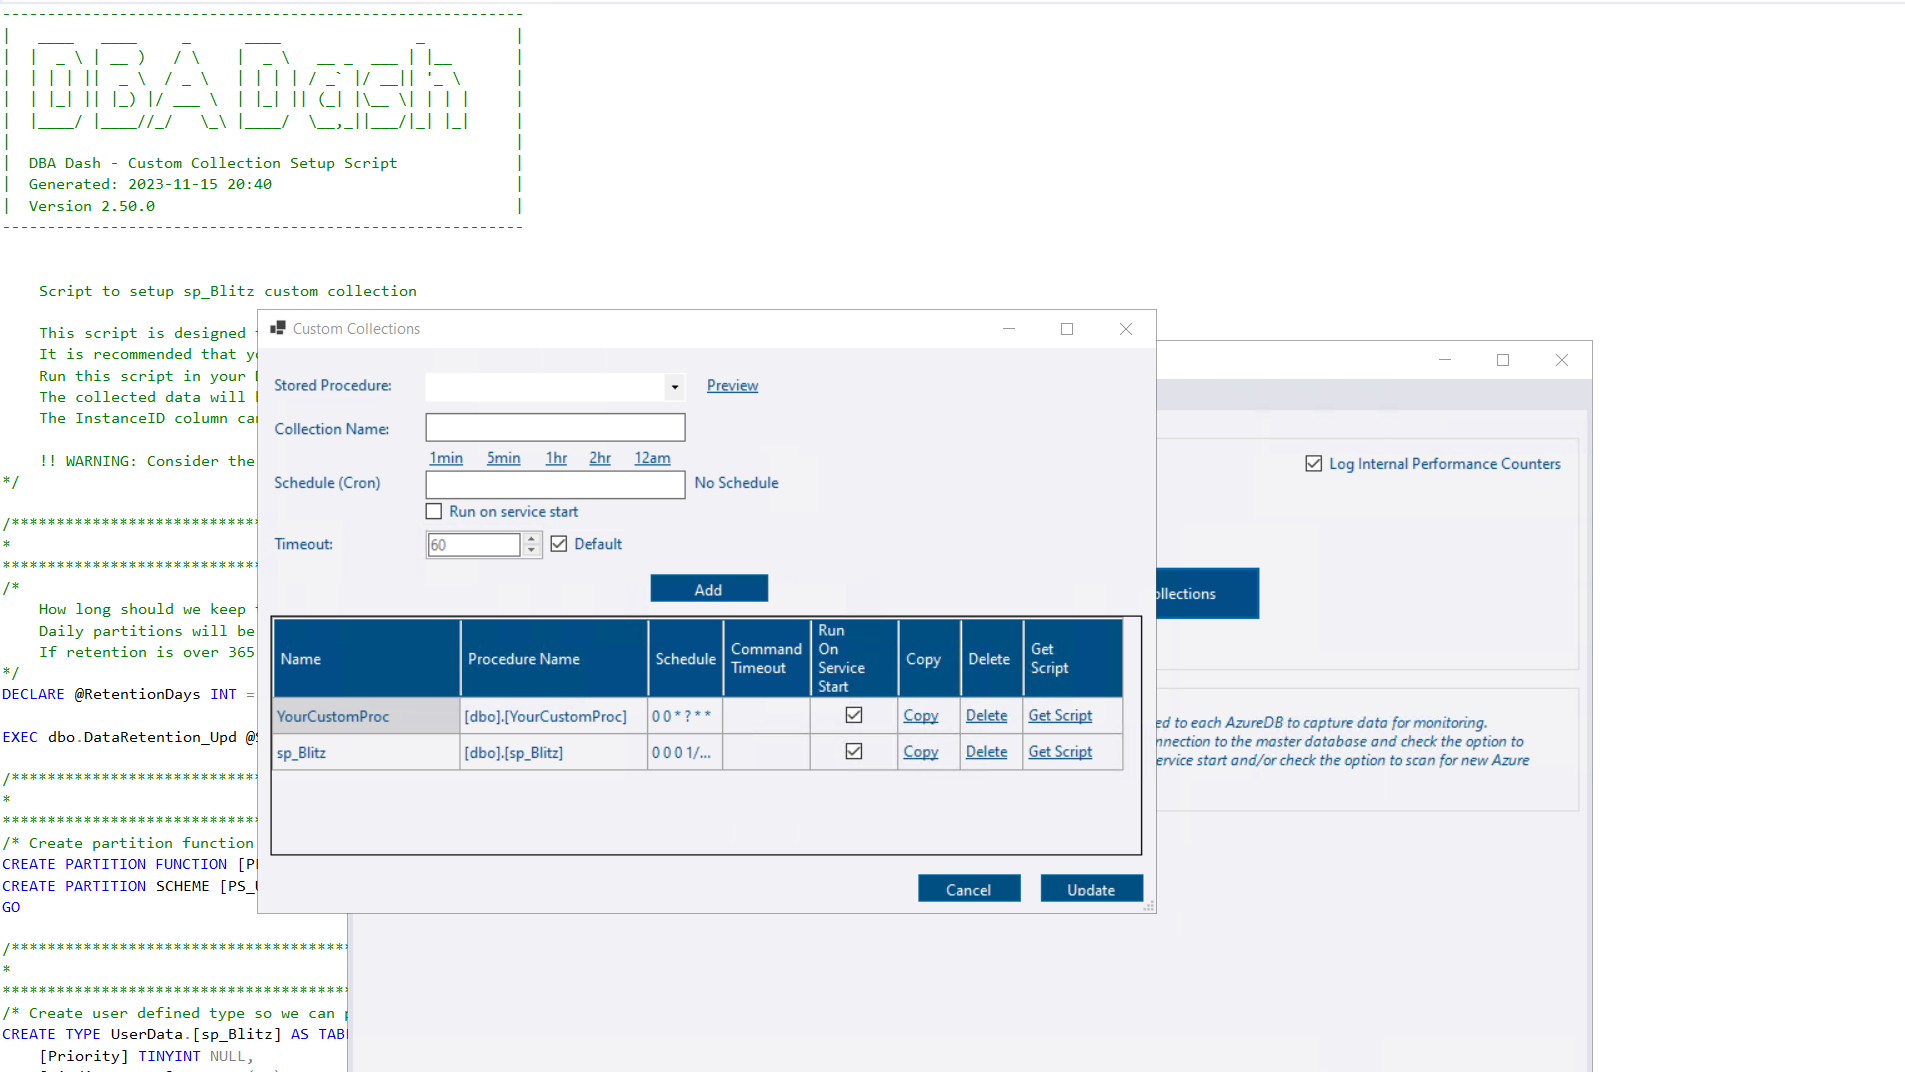Image resolution: width=1905 pixels, height=1072 pixels.
Task: Click the Update button
Action: pos(1090,888)
